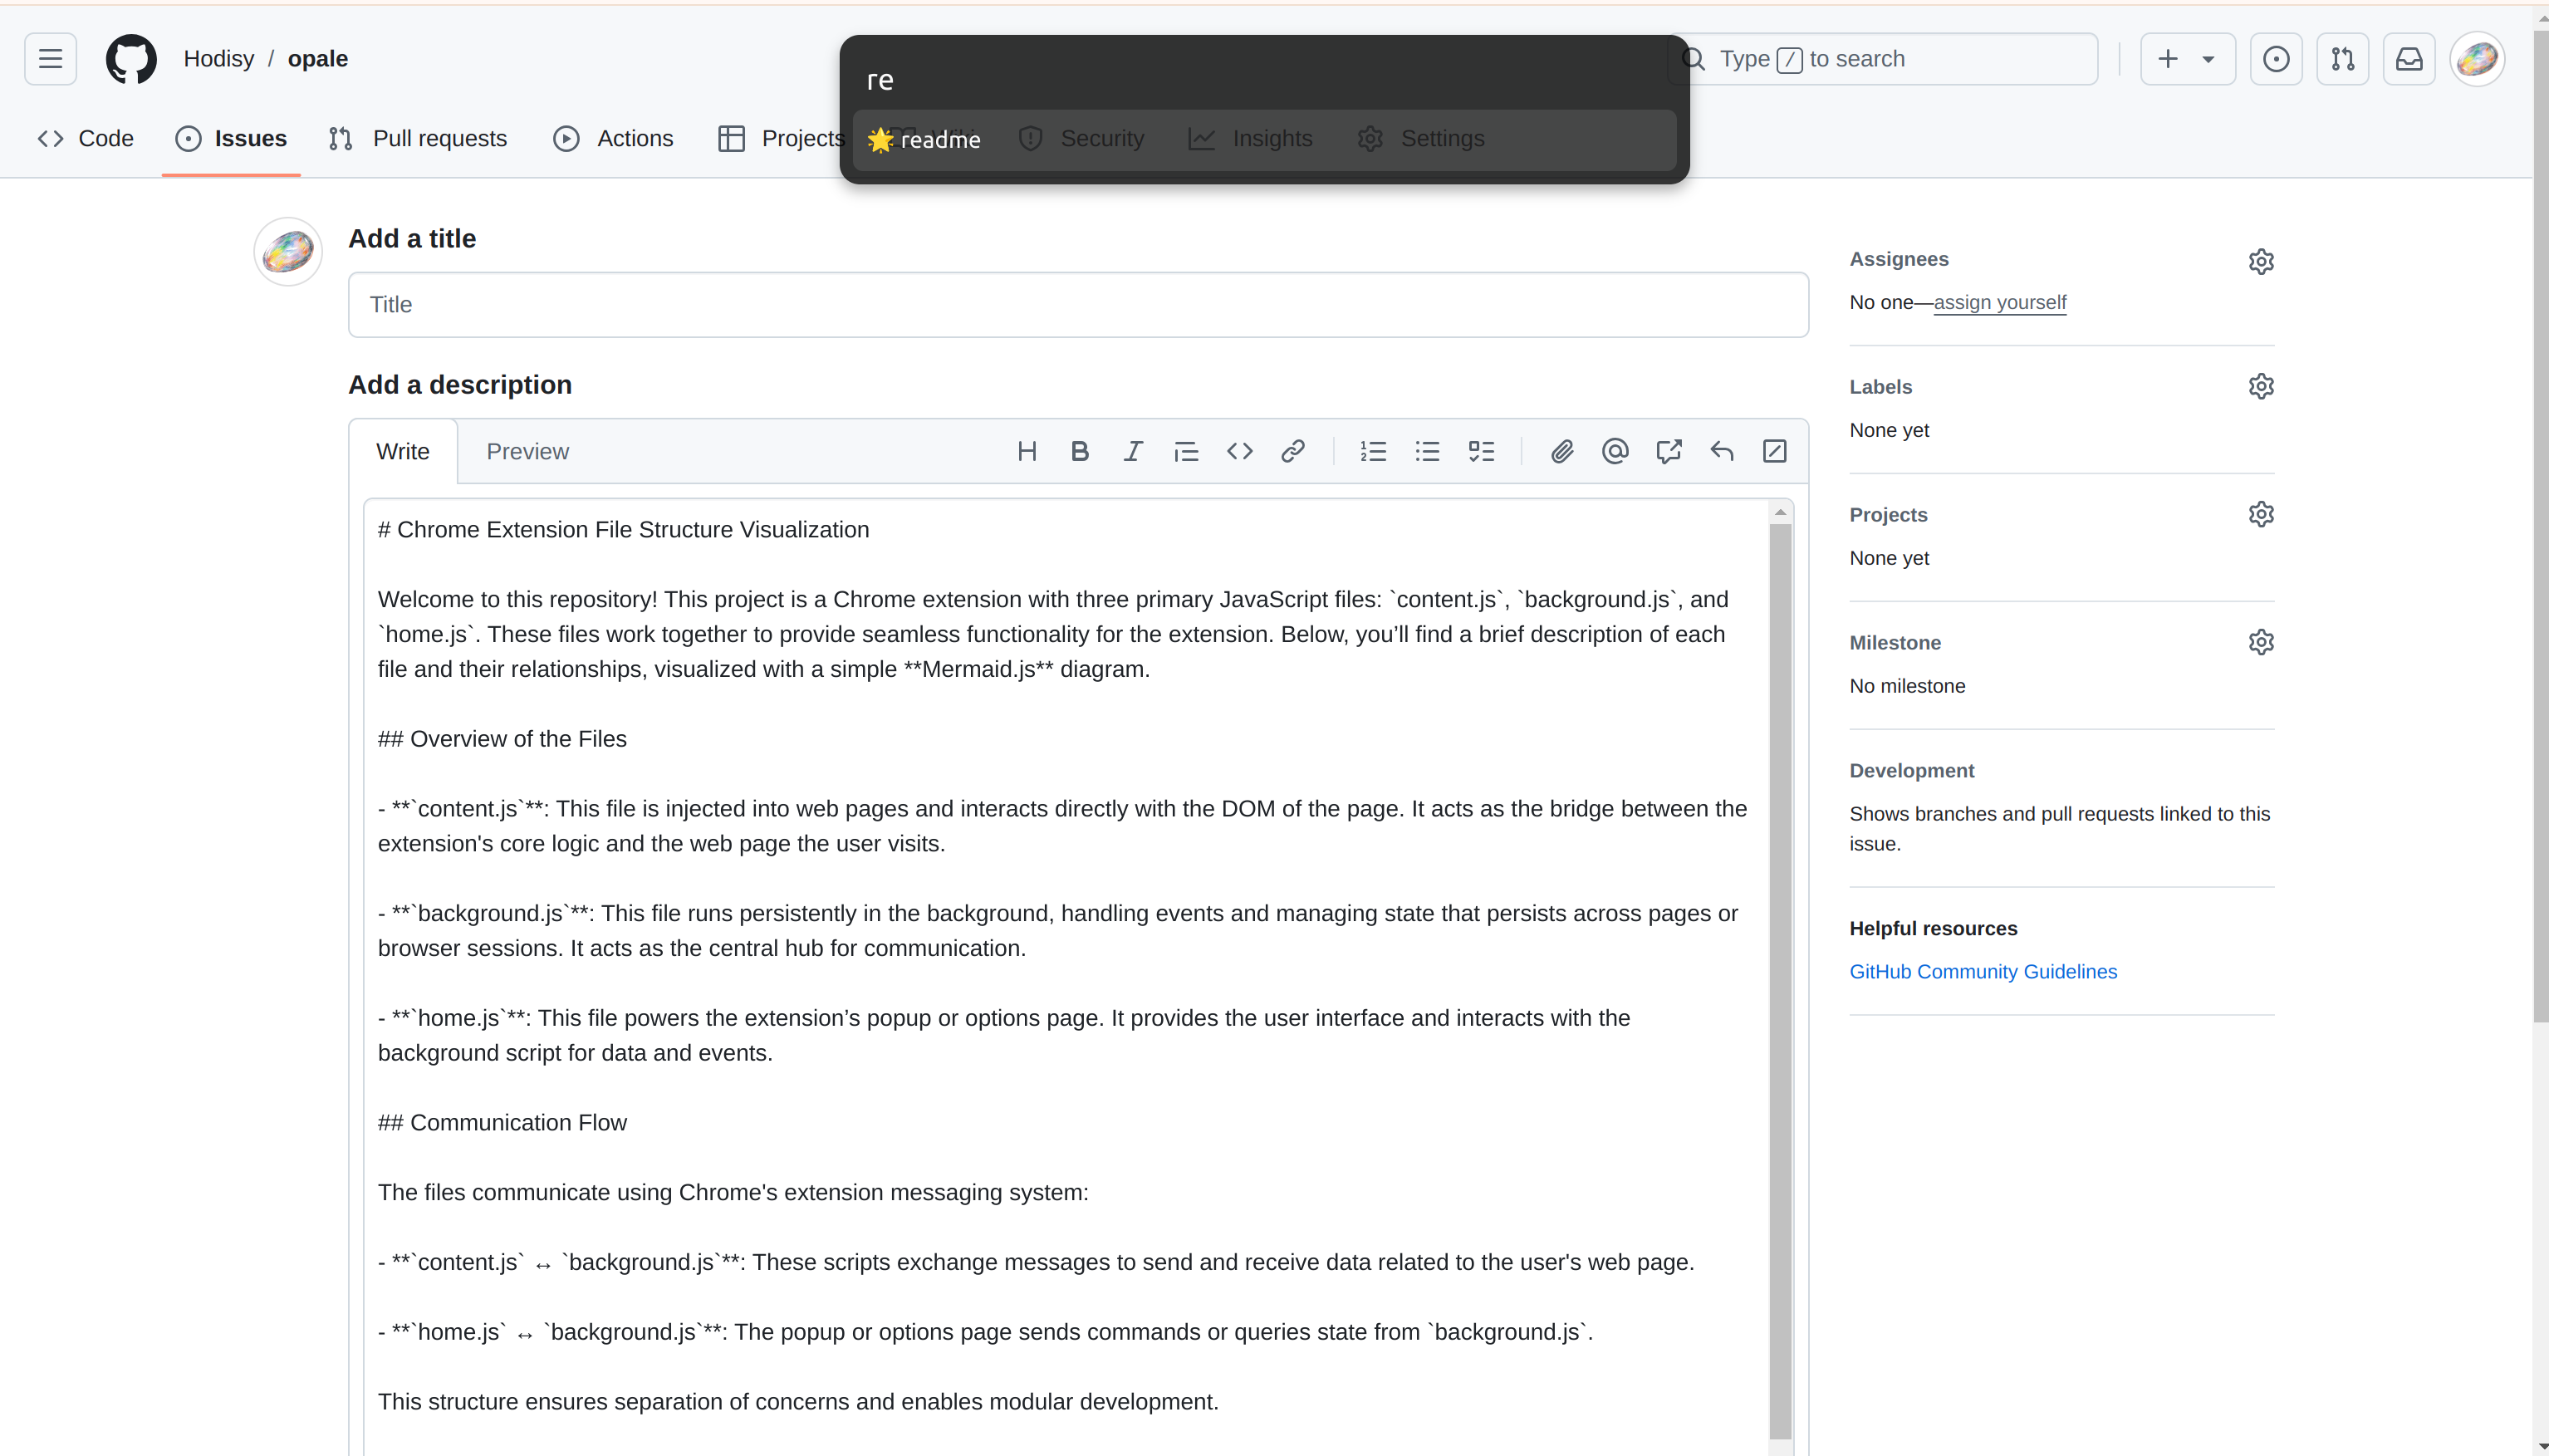Open the Assignees gear settings
The width and height of the screenshot is (2549, 1456).
[x=2261, y=261]
